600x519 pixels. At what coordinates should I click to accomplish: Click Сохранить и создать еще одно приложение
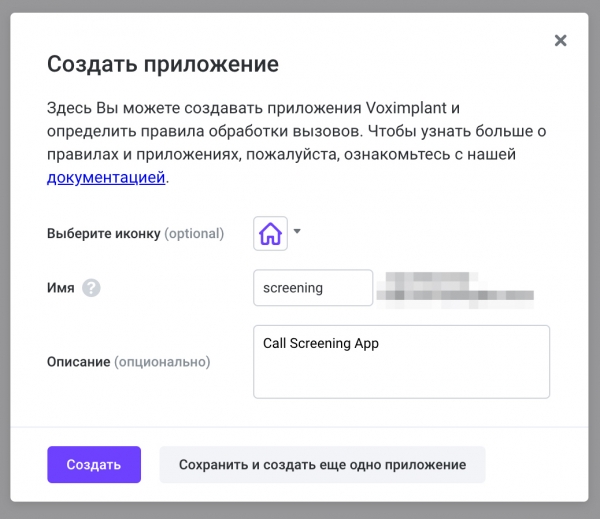pyautogui.click(x=322, y=465)
